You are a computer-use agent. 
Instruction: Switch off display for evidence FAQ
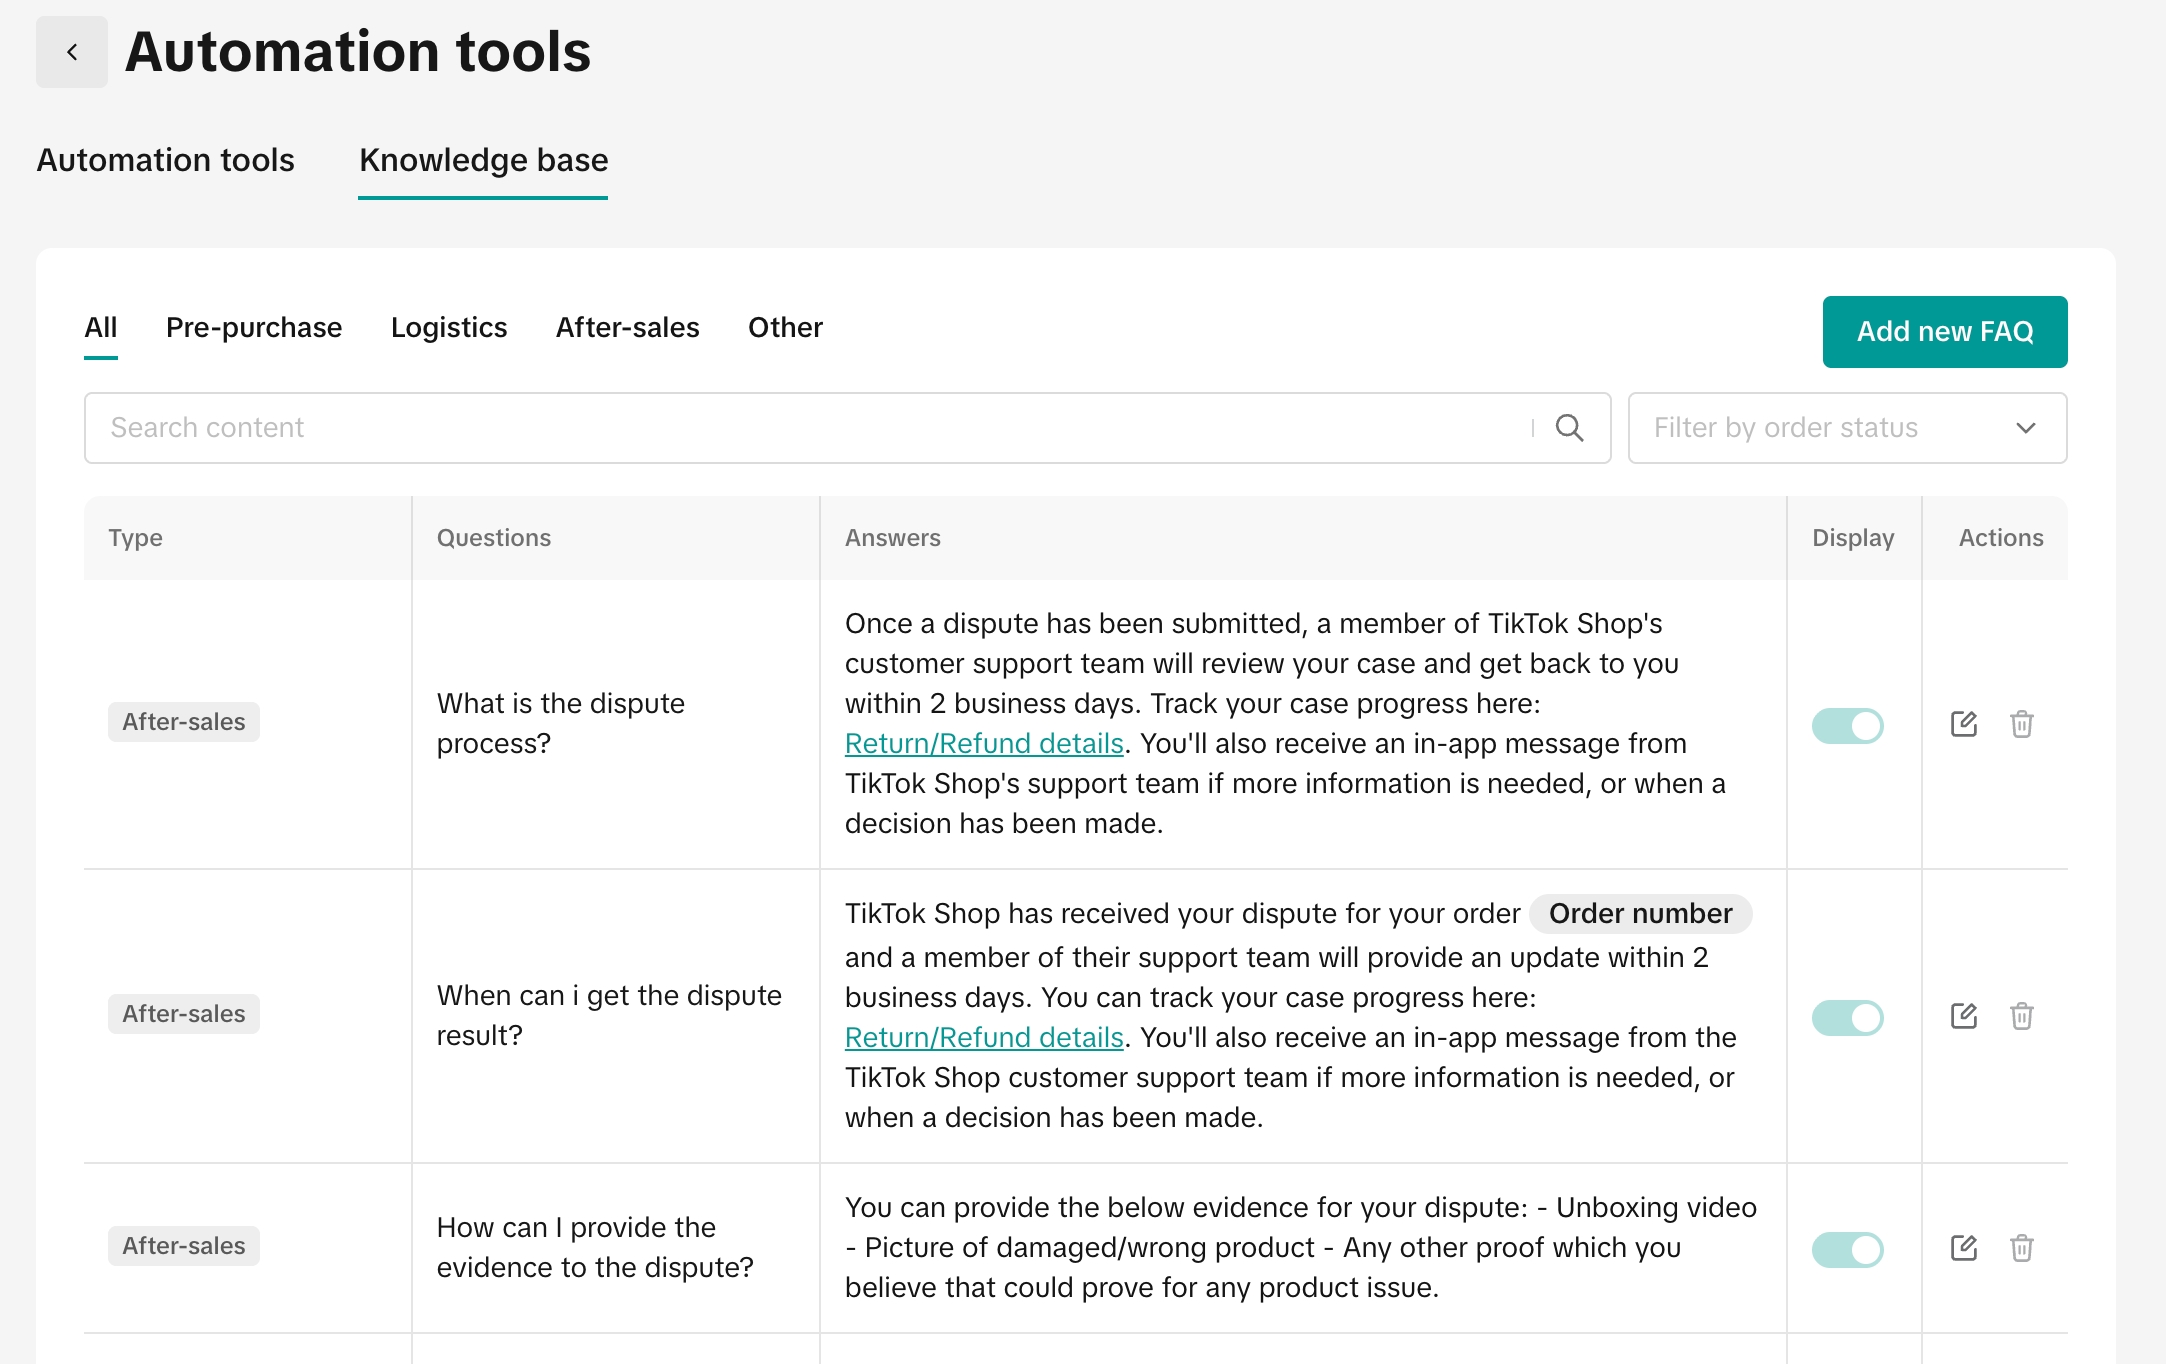[1847, 1250]
